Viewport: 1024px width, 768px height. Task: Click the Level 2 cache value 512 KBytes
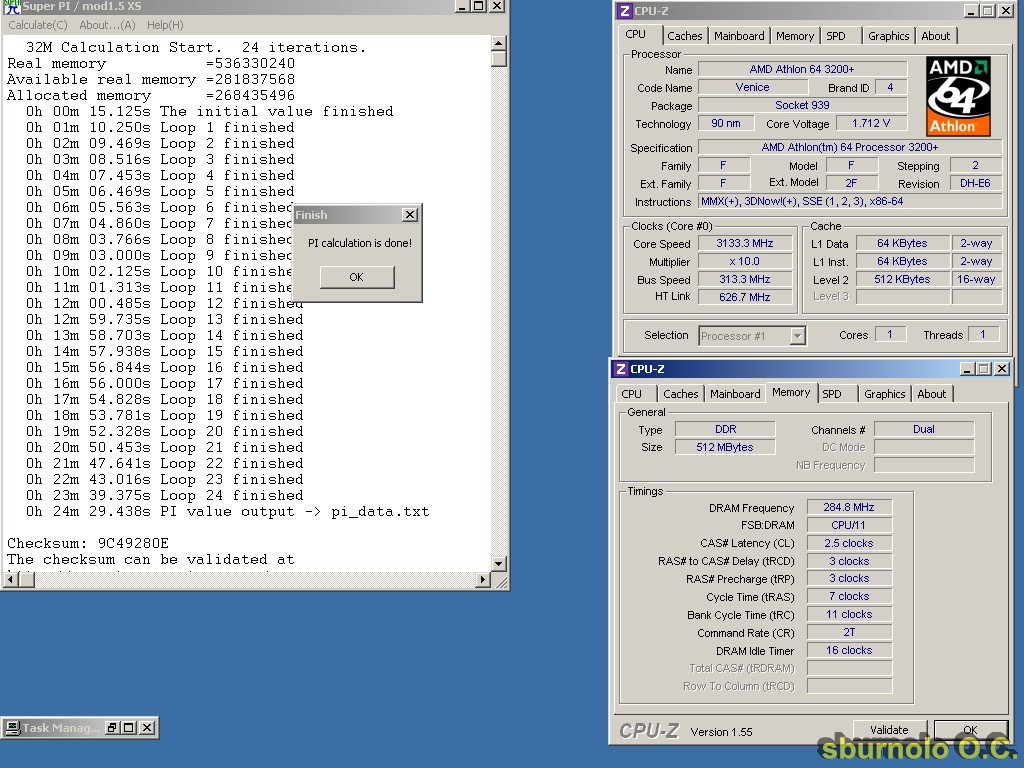pyautogui.click(x=902, y=279)
